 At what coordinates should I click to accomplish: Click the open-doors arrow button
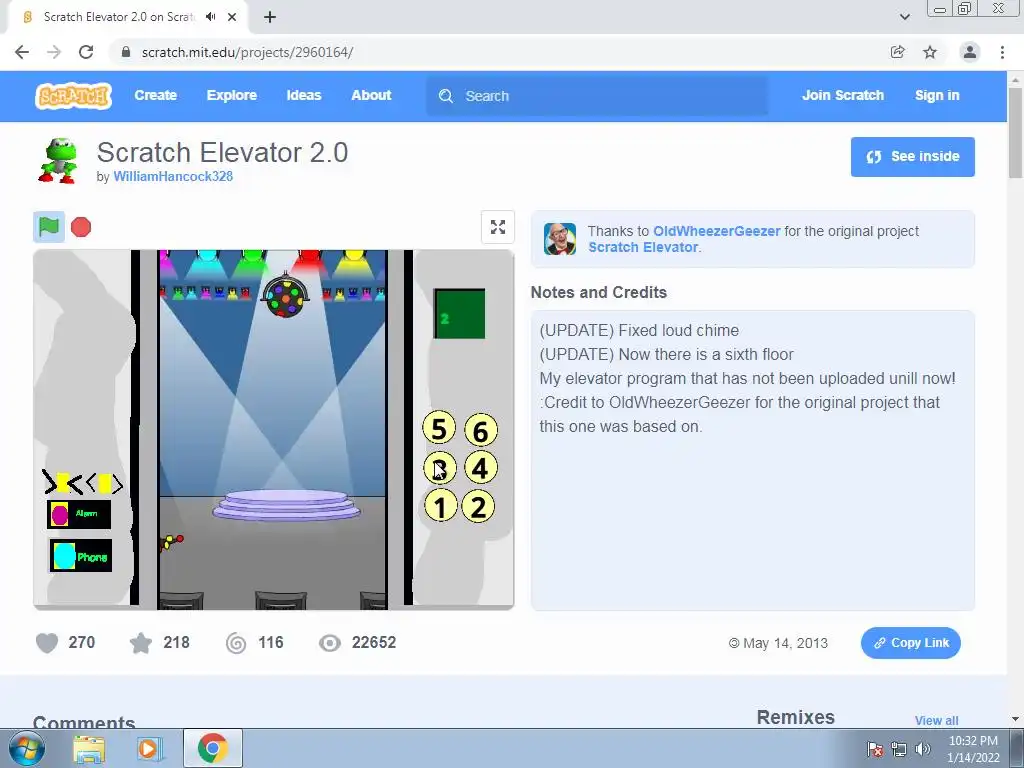point(104,483)
